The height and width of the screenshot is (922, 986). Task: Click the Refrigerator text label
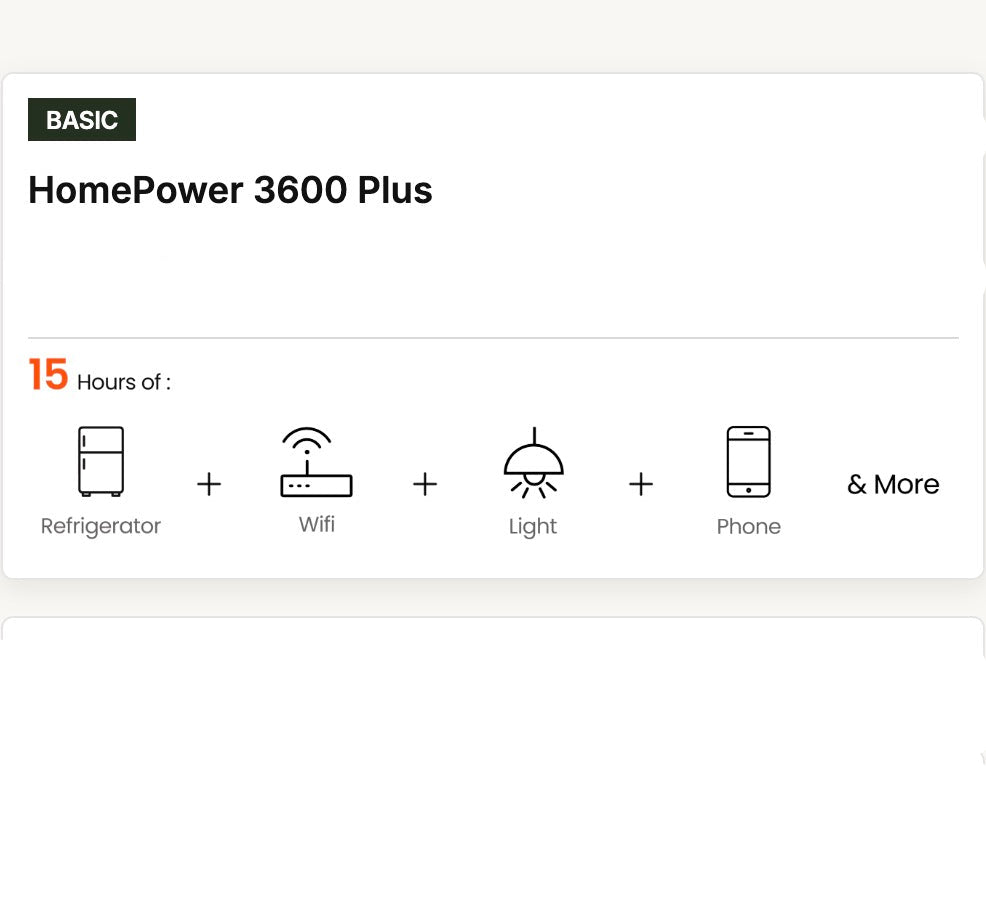[101, 526]
